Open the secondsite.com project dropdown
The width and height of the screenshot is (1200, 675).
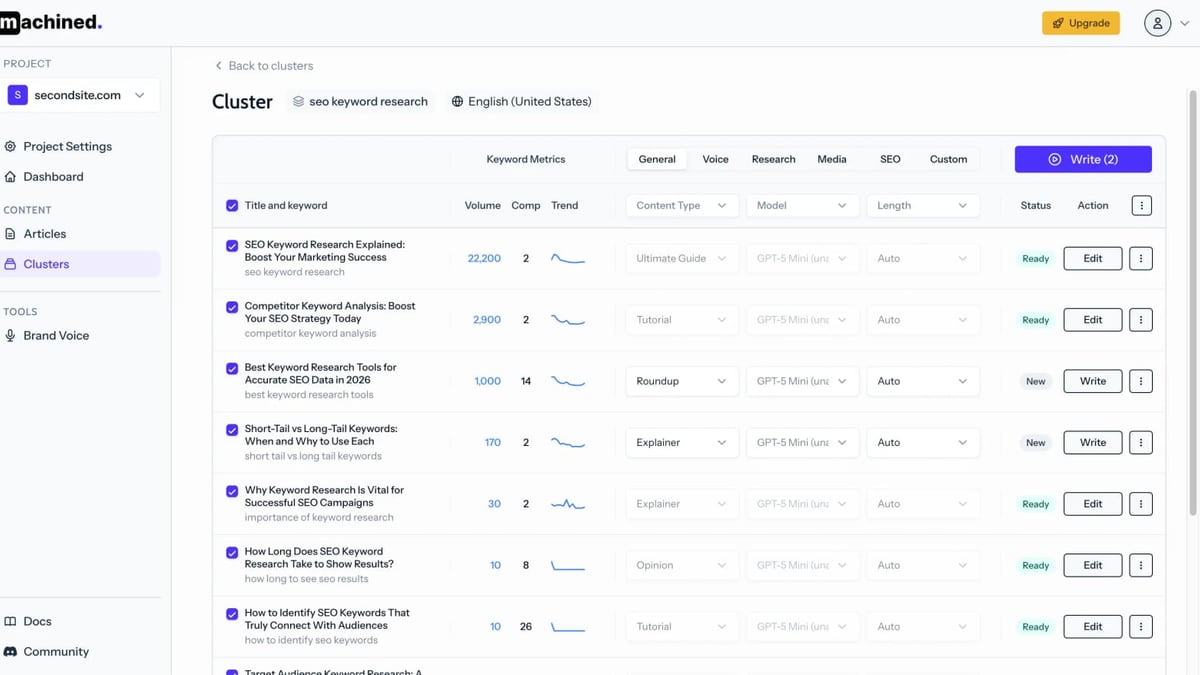[80, 95]
